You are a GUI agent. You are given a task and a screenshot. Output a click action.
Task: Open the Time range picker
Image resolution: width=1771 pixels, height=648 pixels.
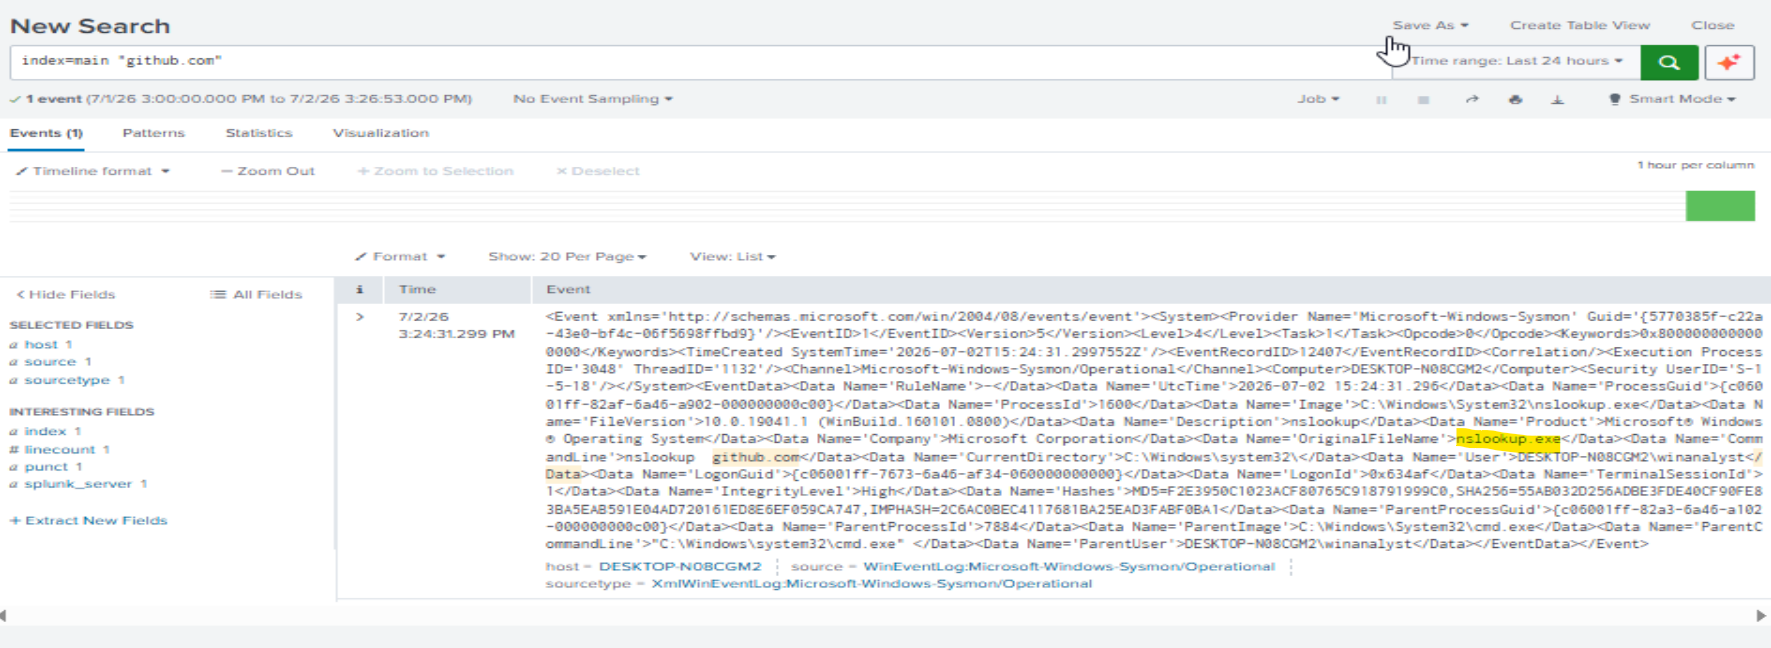click(1516, 61)
